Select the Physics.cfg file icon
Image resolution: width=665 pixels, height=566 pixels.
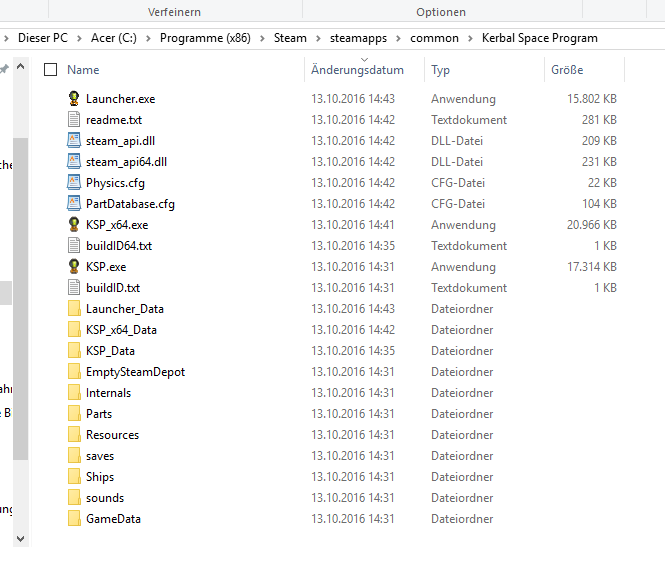coord(74,183)
